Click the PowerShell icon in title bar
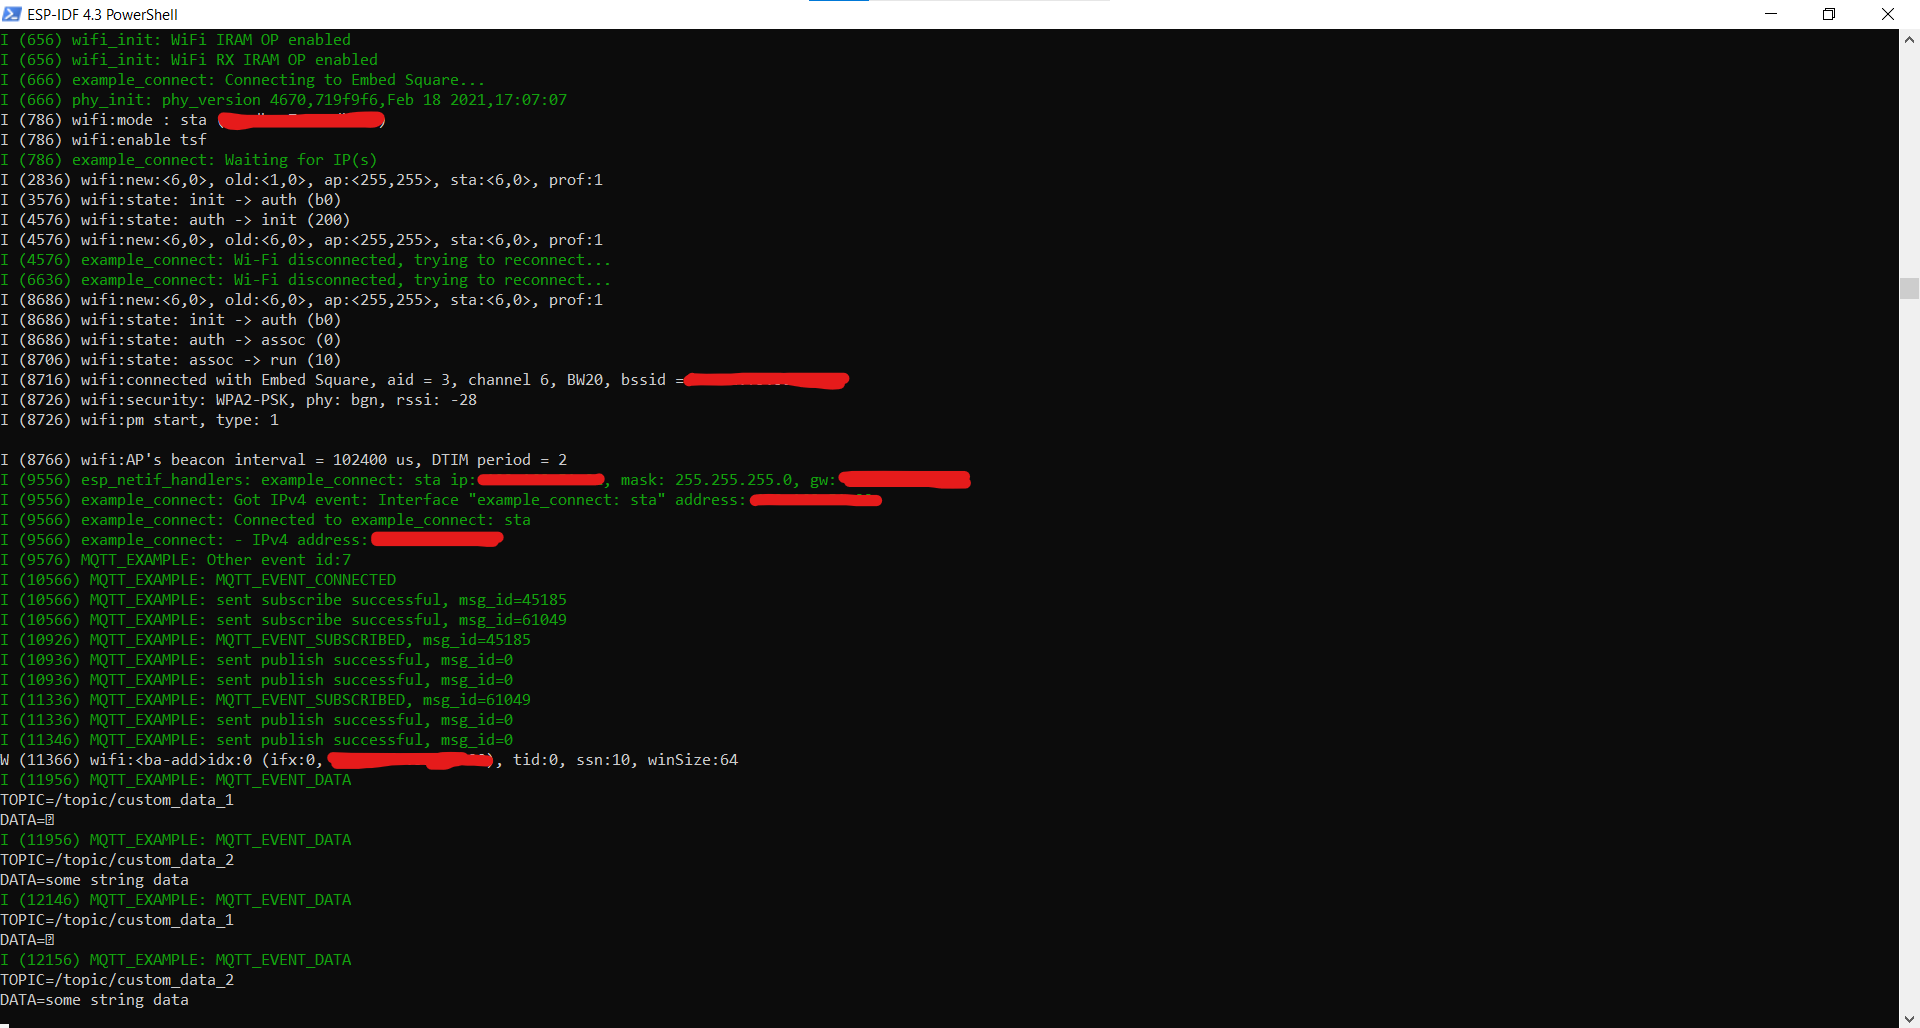 [x=12, y=14]
